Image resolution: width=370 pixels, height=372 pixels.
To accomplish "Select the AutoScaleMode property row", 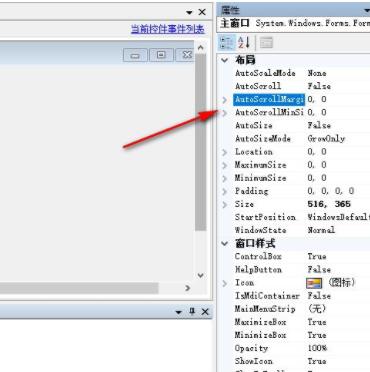I will coord(302,73).
